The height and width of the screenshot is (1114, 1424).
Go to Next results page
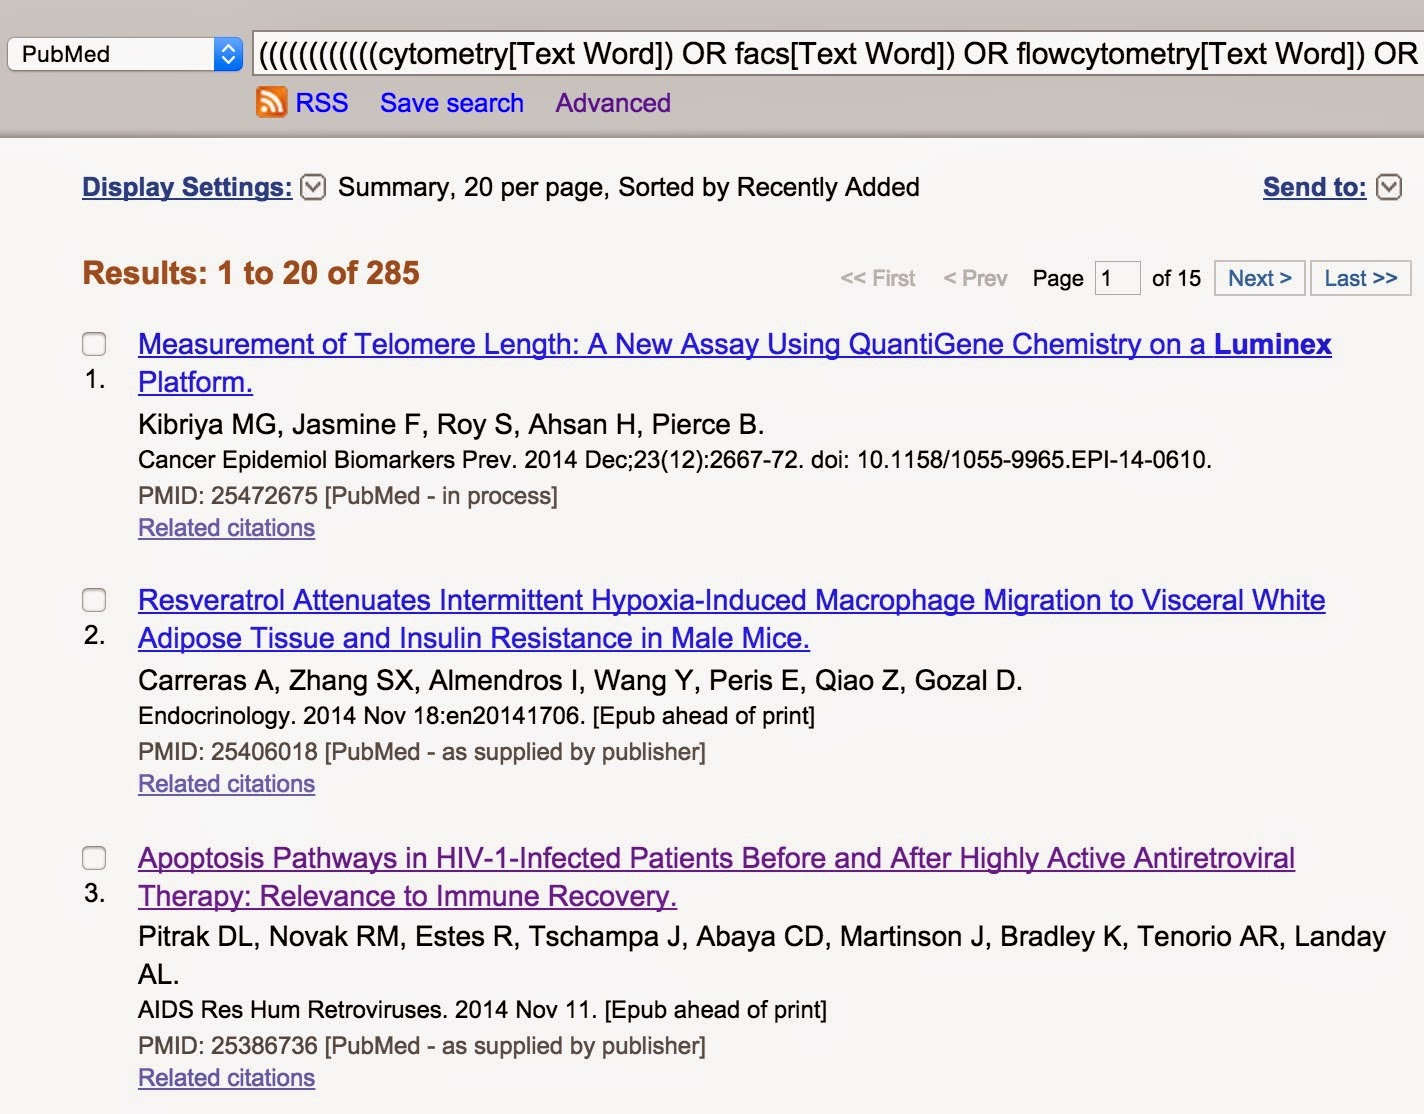click(1260, 278)
